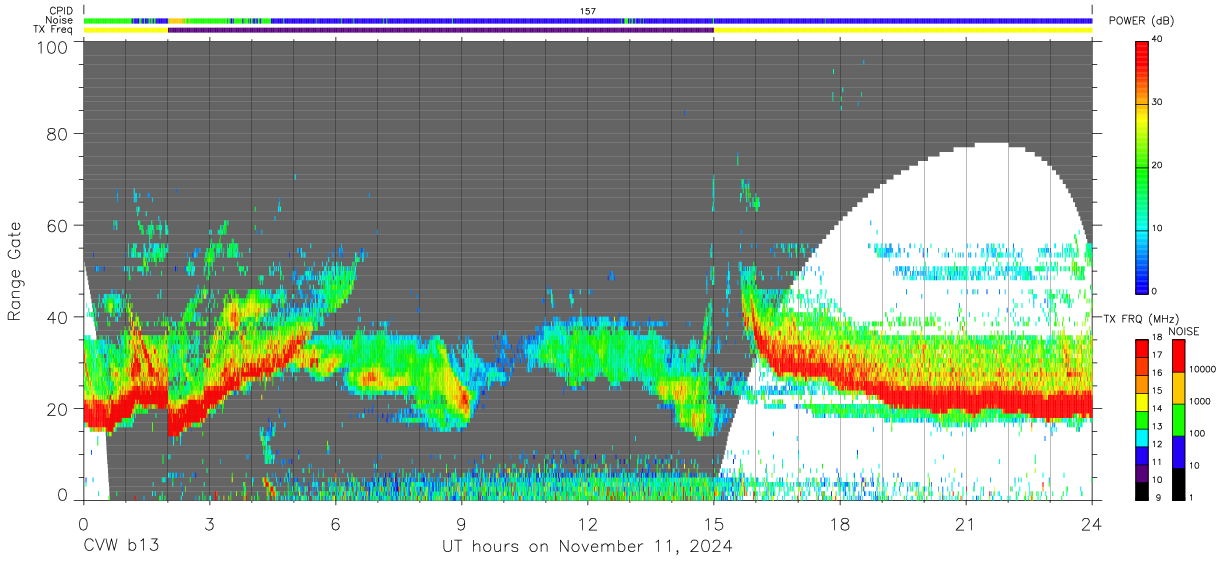Click noise scale label '10000'
The width and height of the screenshot is (1228, 567).
pos(1204,370)
